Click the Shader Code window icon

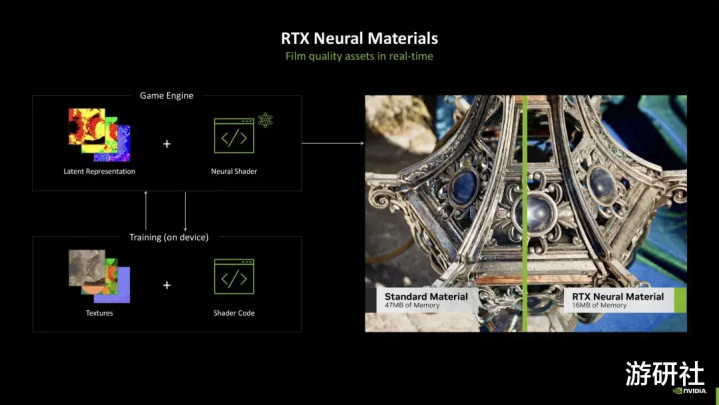point(234,277)
